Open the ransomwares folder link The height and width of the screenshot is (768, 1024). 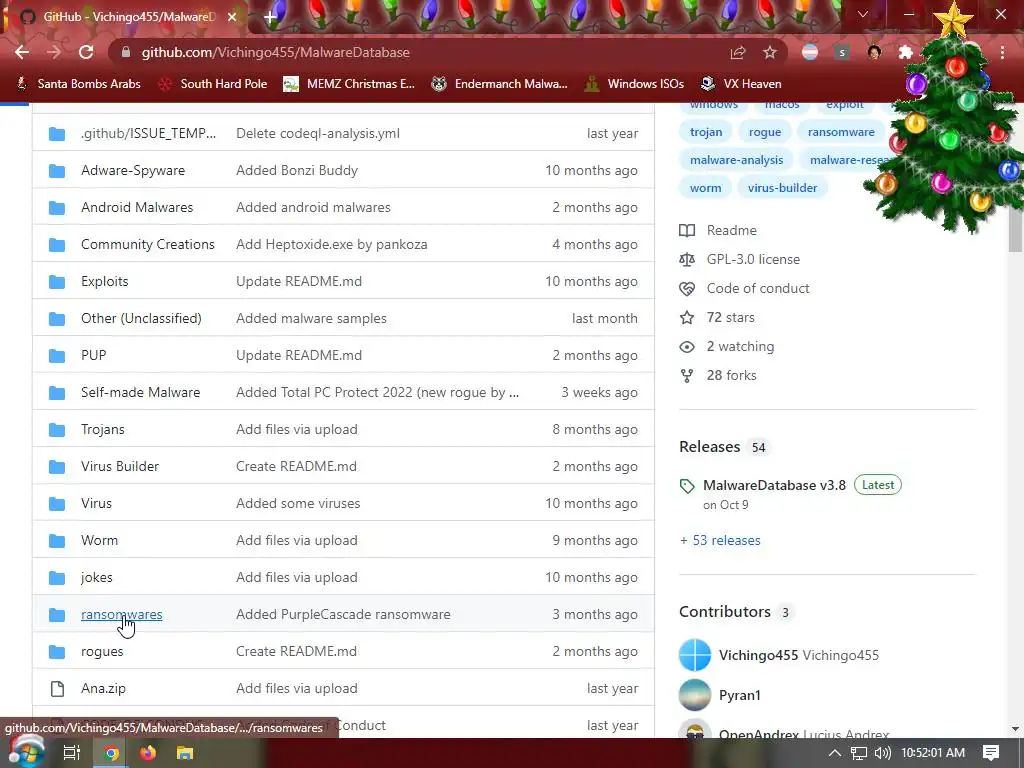tap(121, 615)
